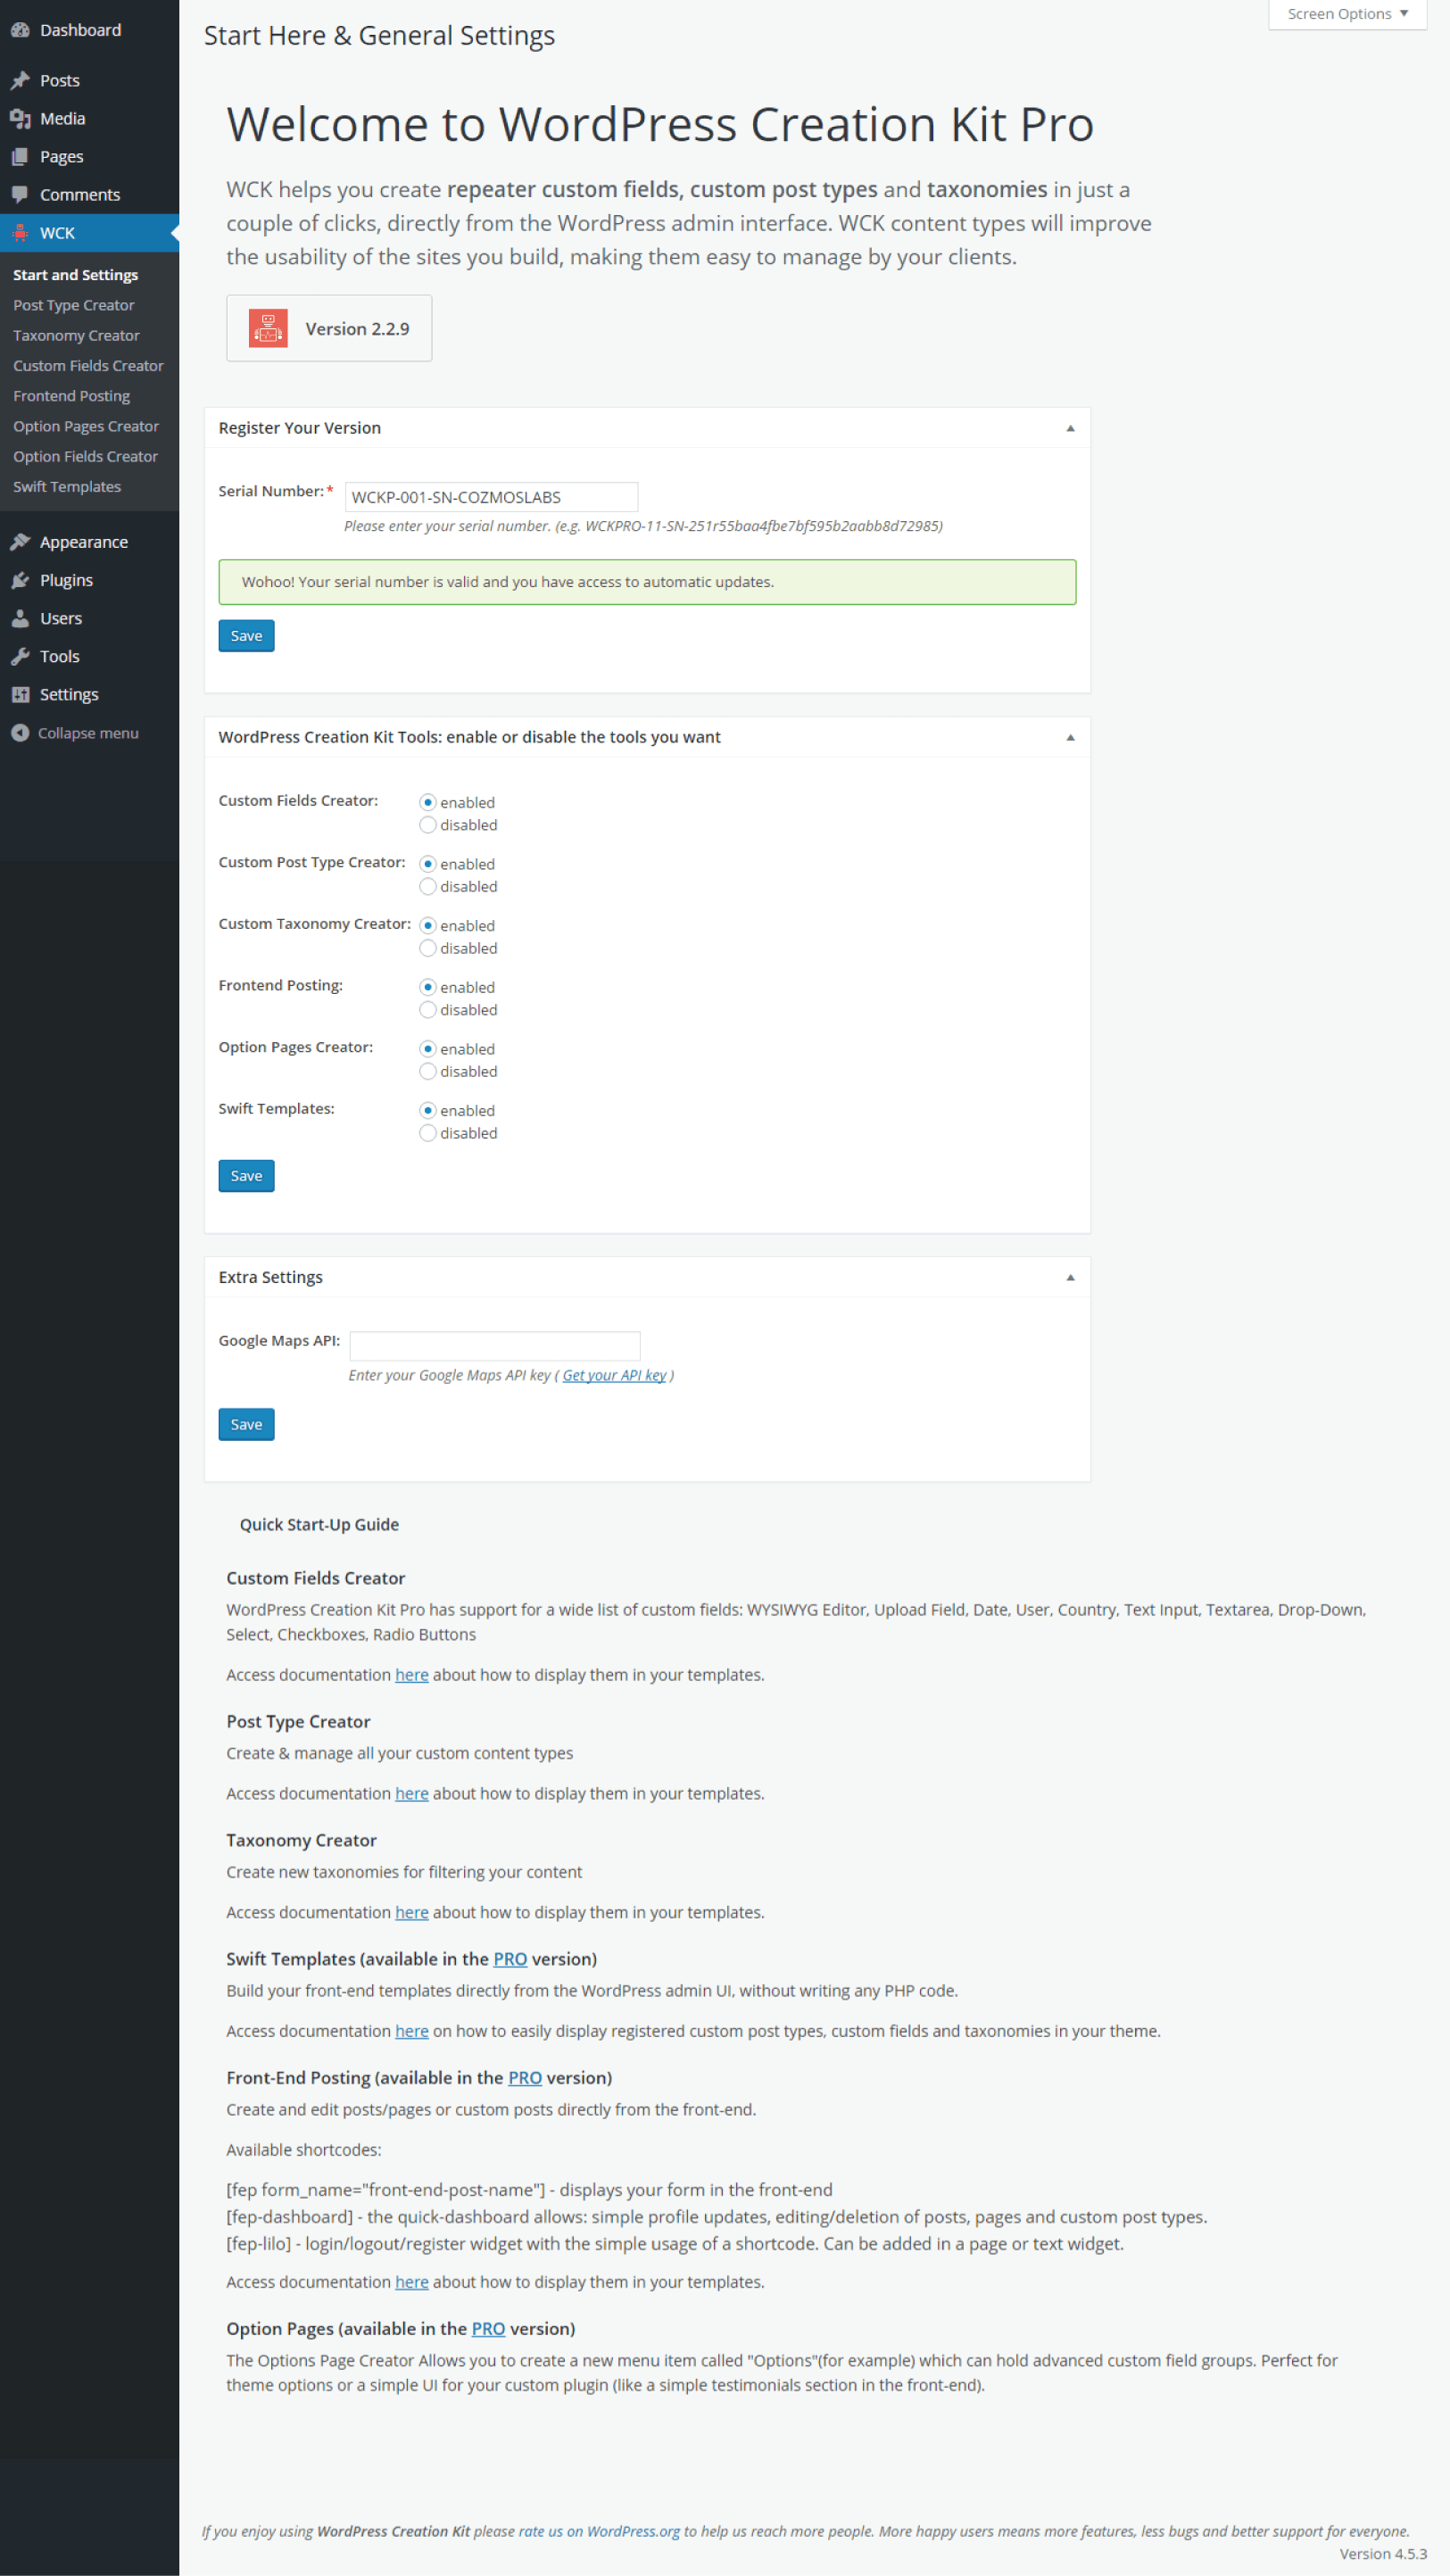Click the Pages icon in sidebar
The width and height of the screenshot is (1450, 2576).
click(x=20, y=156)
